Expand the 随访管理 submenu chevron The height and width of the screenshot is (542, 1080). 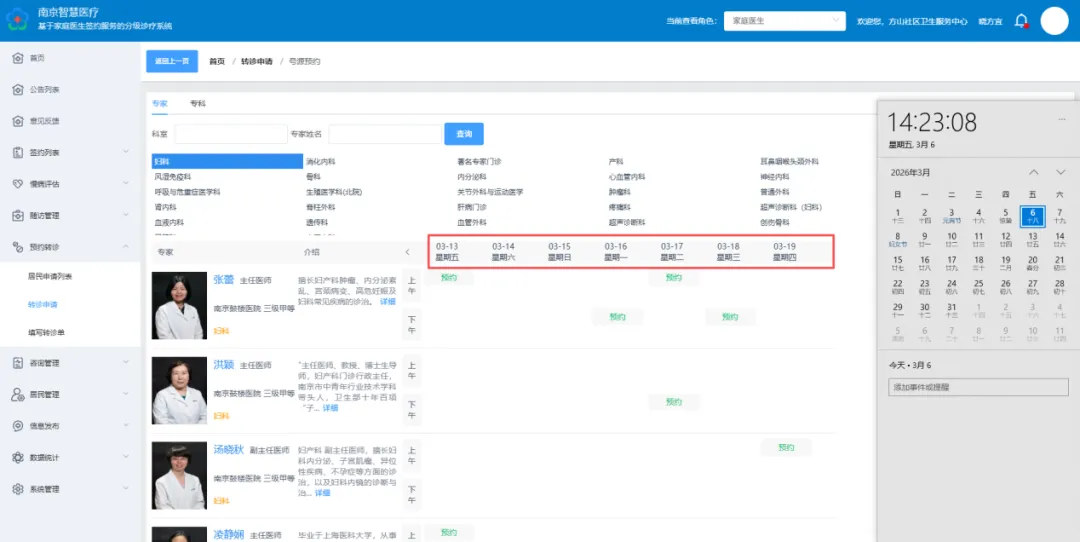(126, 216)
